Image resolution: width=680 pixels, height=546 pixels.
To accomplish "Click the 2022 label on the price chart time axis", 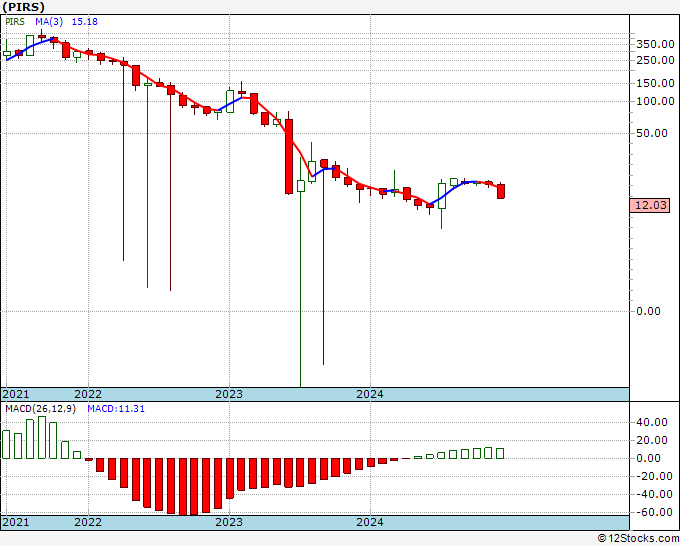I will pyautogui.click(x=88, y=394).
